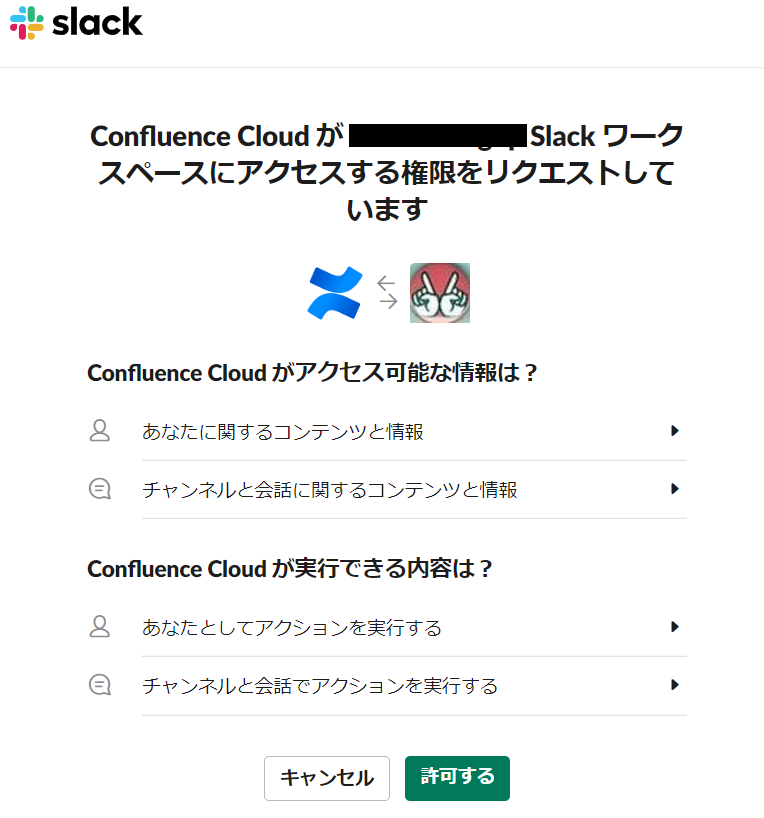Click the Confluence Cloud app icon

(x=335, y=293)
